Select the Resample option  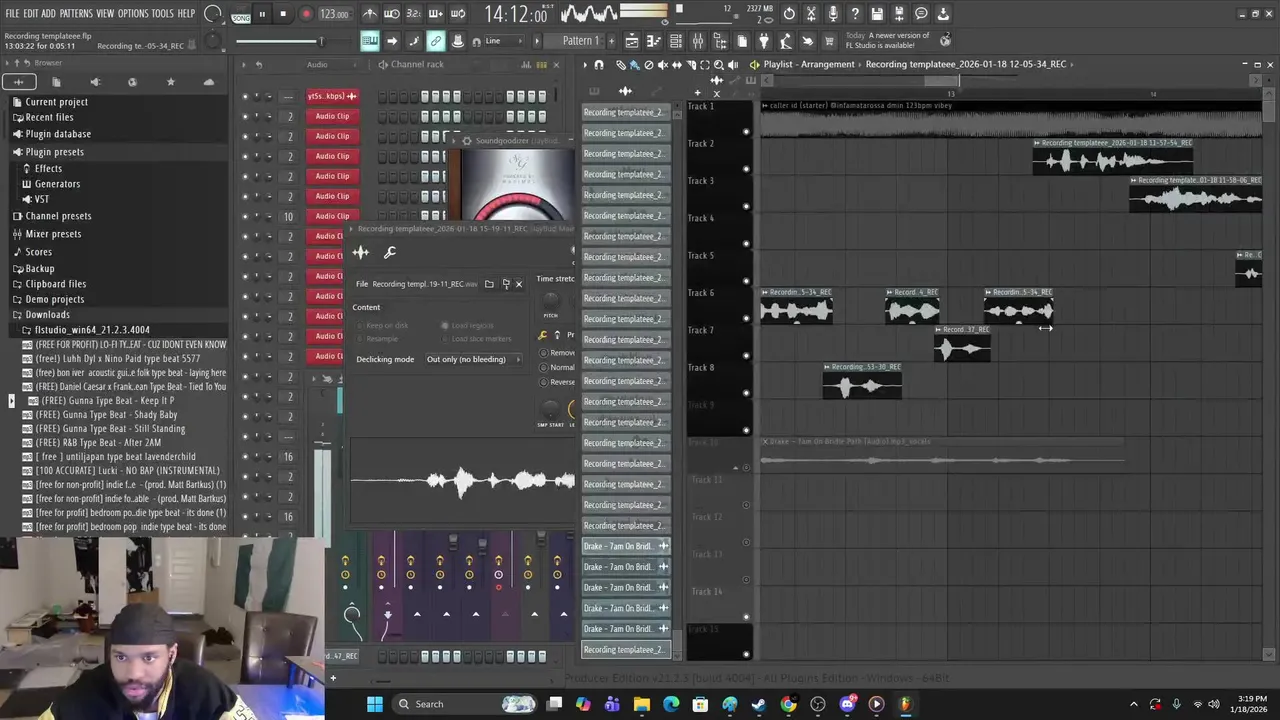click(x=378, y=339)
